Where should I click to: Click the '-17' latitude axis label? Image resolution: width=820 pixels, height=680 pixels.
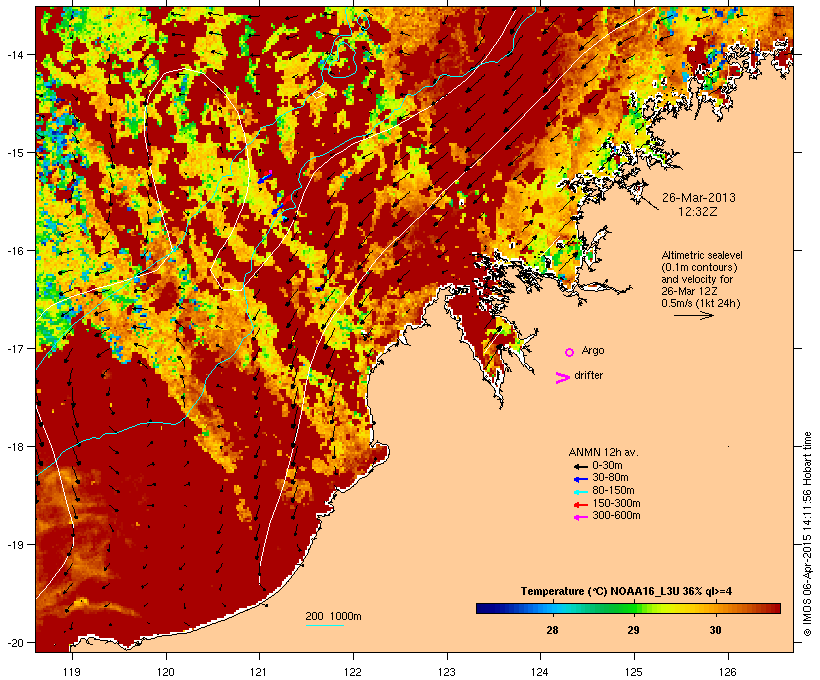pos(16,348)
